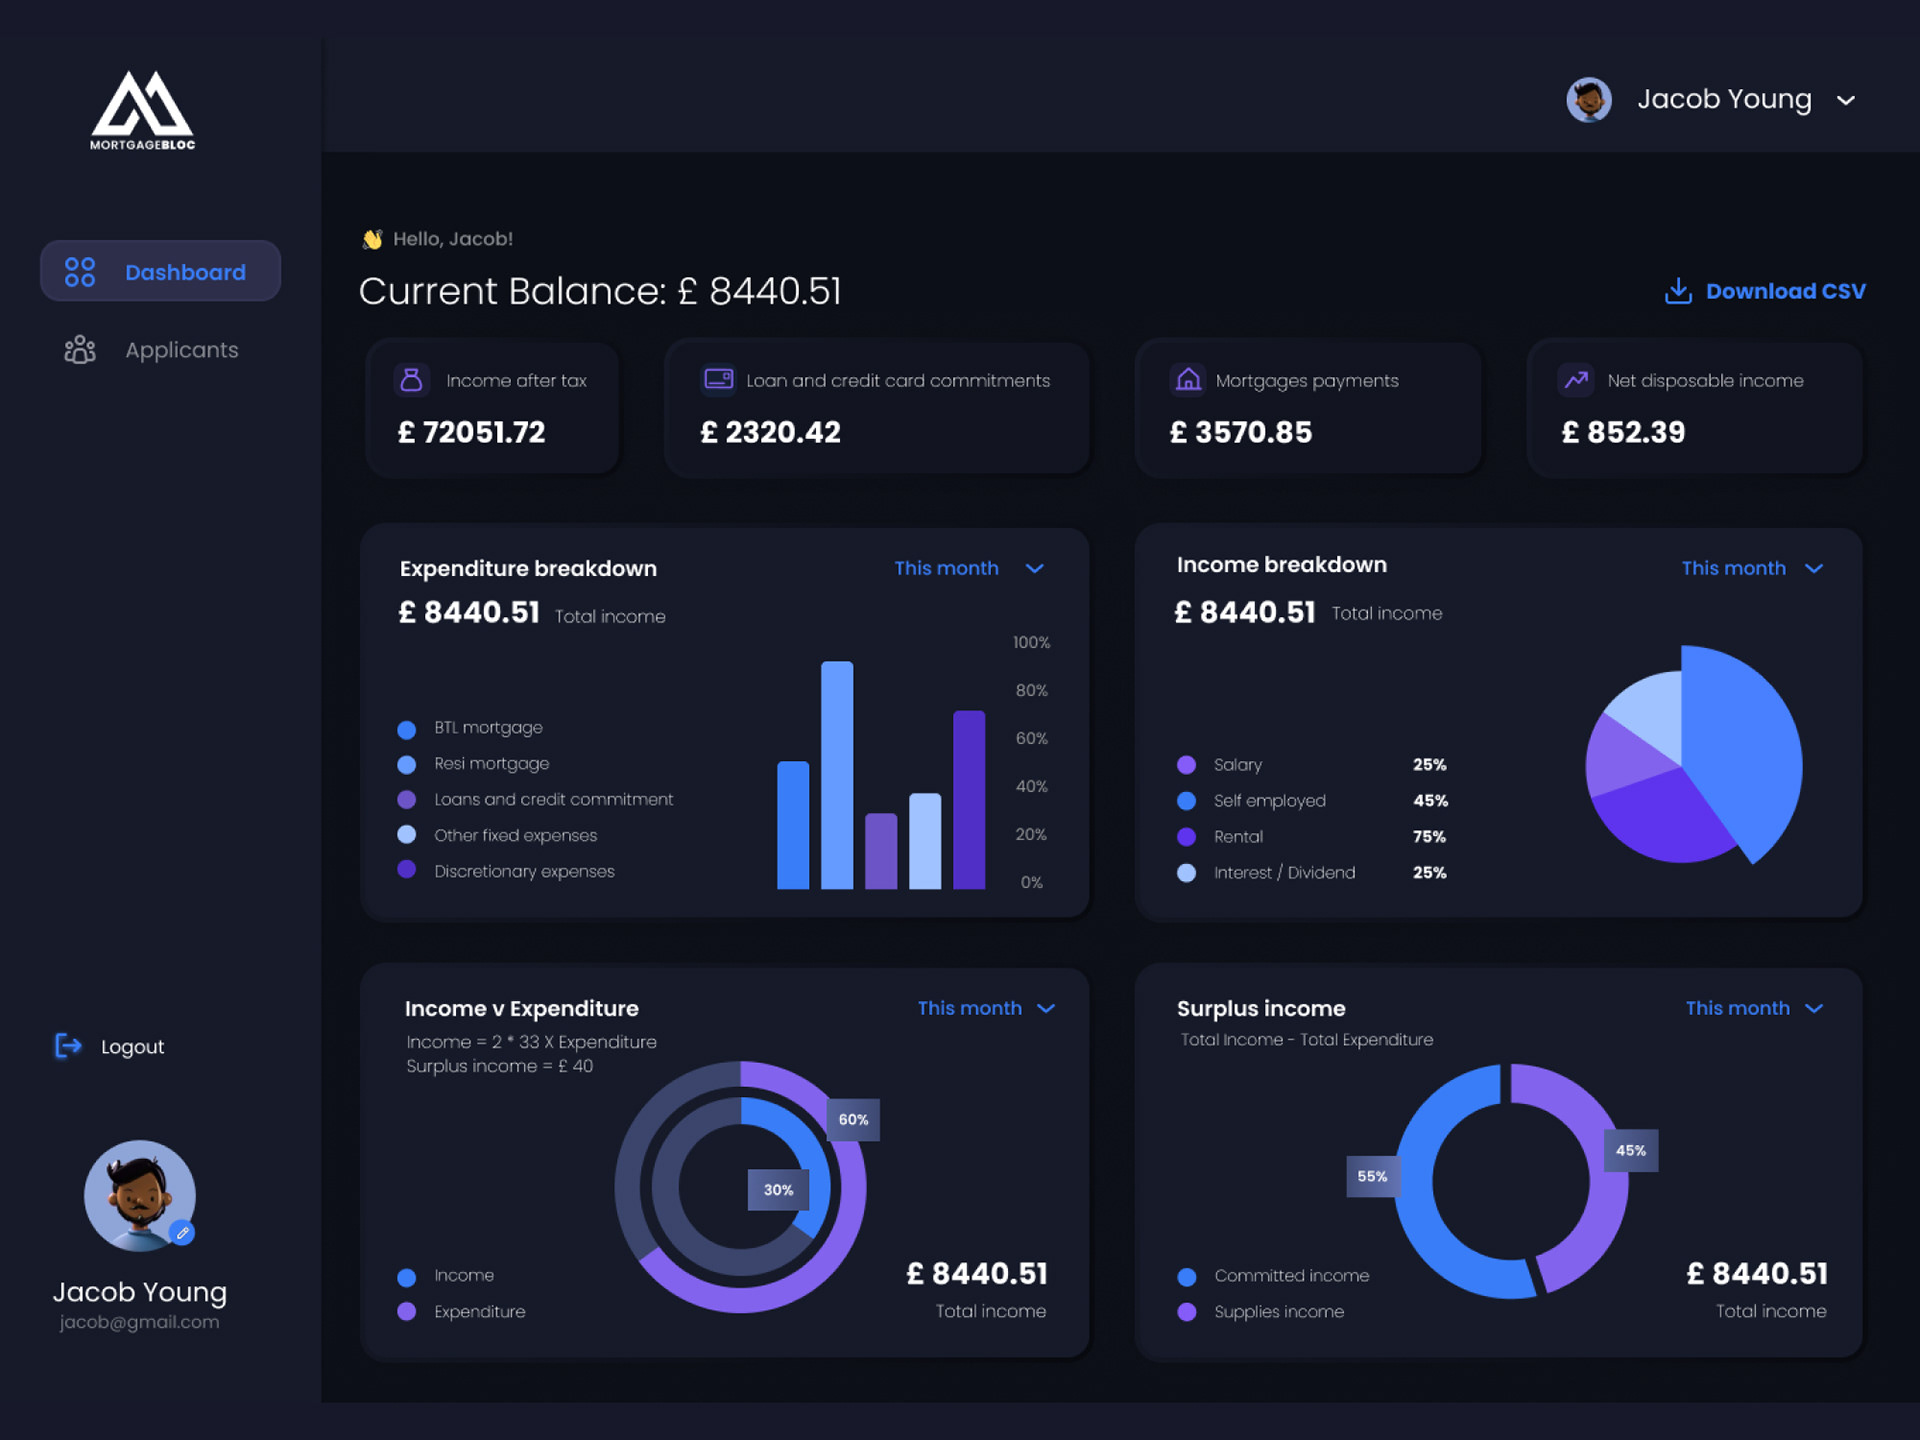Click the trend arrow icon on Net disposable income
This screenshot has width=1920, height=1440.
click(x=1576, y=380)
